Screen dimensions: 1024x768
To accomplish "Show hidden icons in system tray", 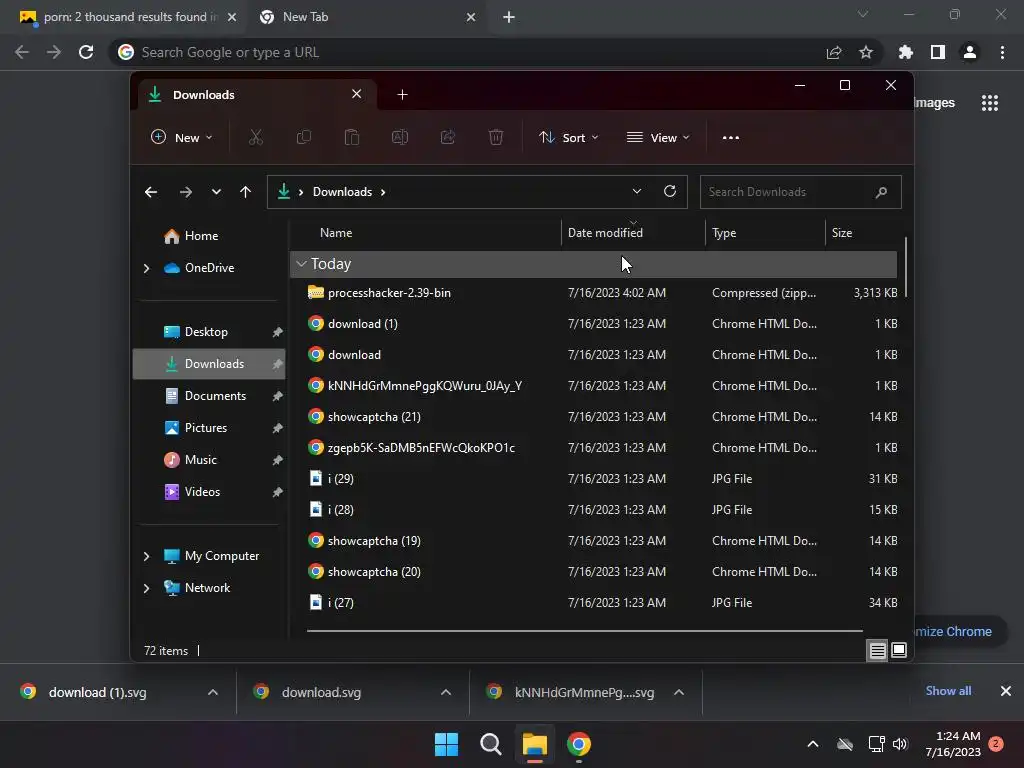I will pyautogui.click(x=813, y=744).
